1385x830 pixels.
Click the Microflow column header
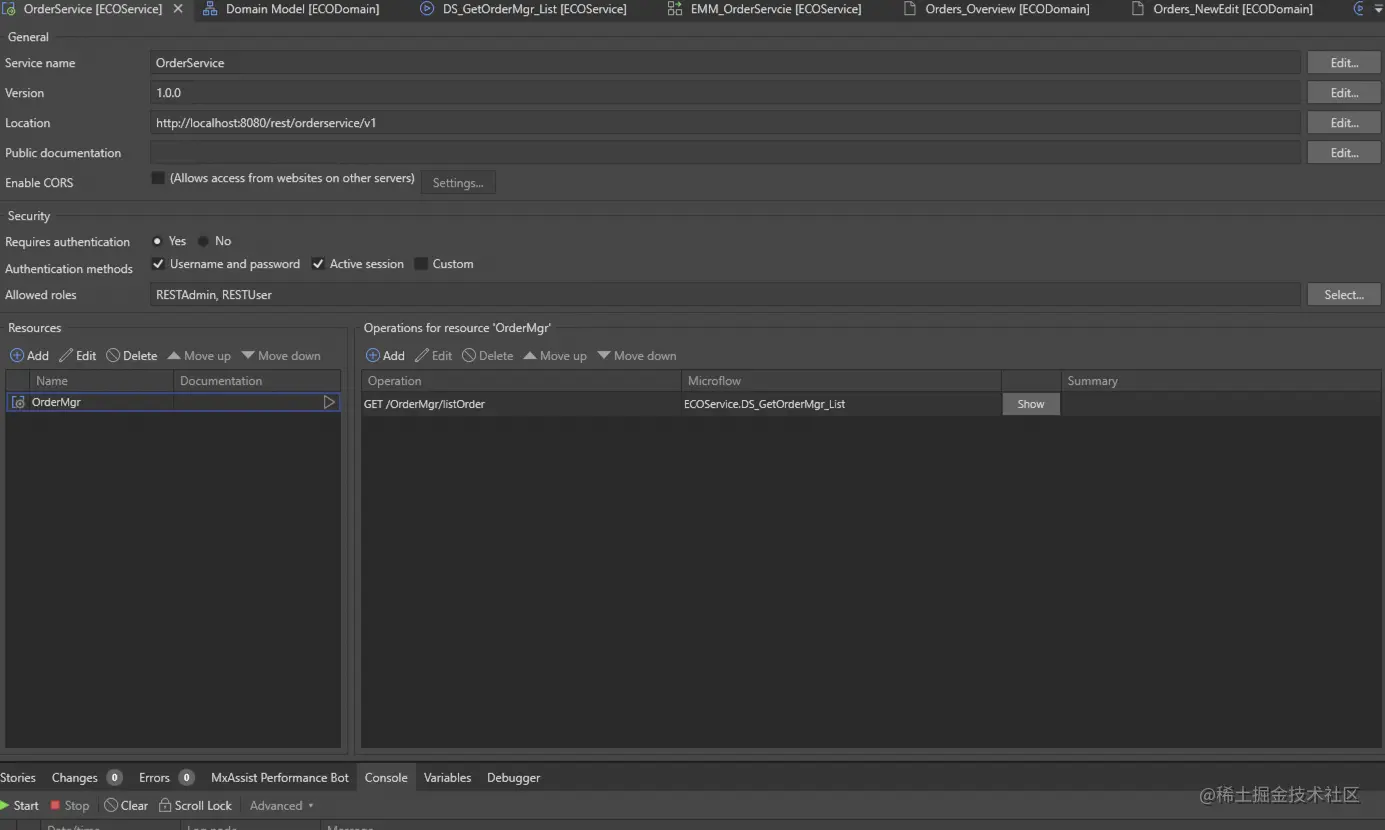pos(842,381)
